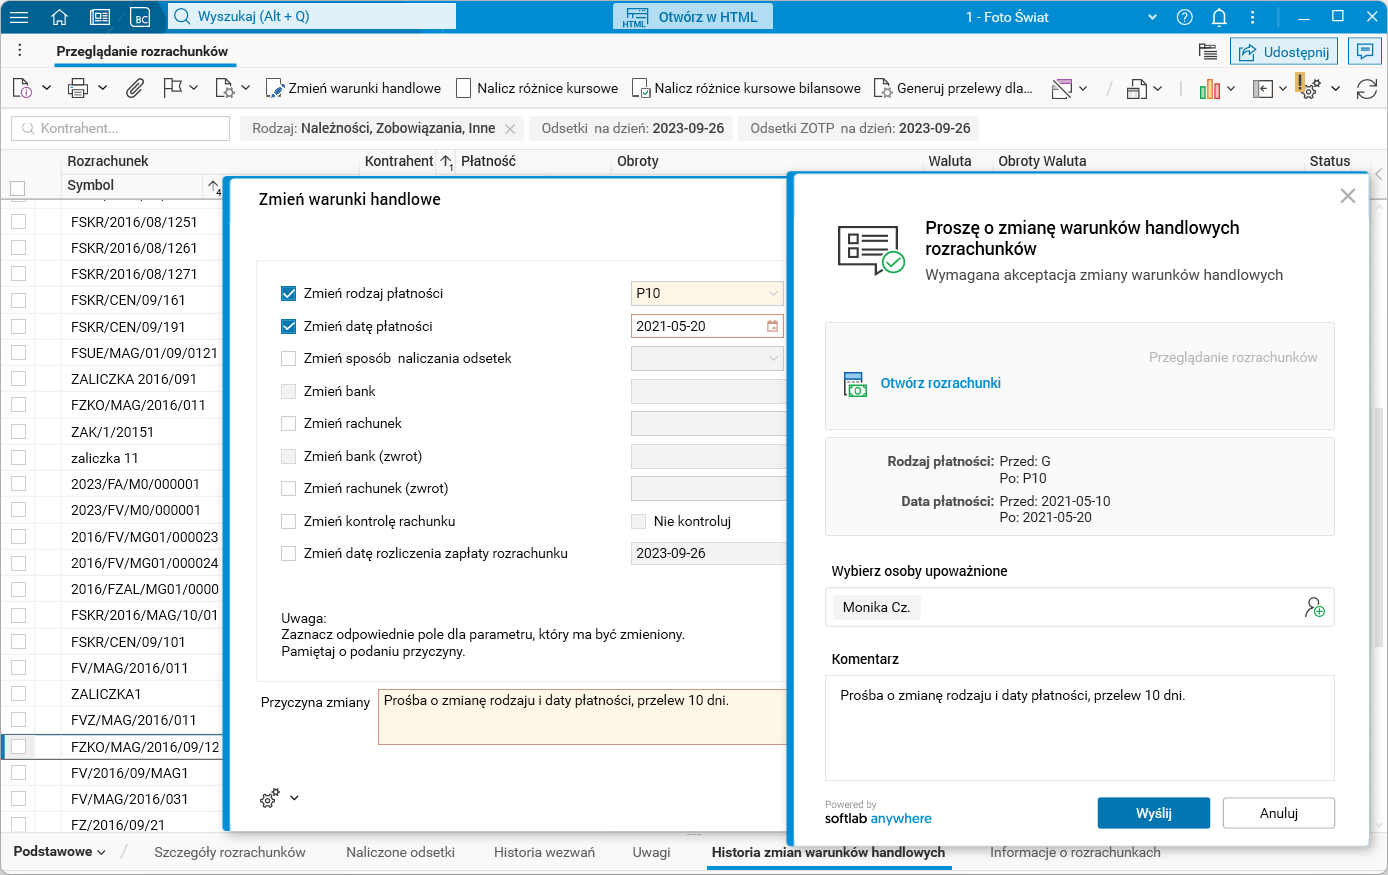Click the notification bell icon
The image size is (1388, 875).
point(1217,16)
